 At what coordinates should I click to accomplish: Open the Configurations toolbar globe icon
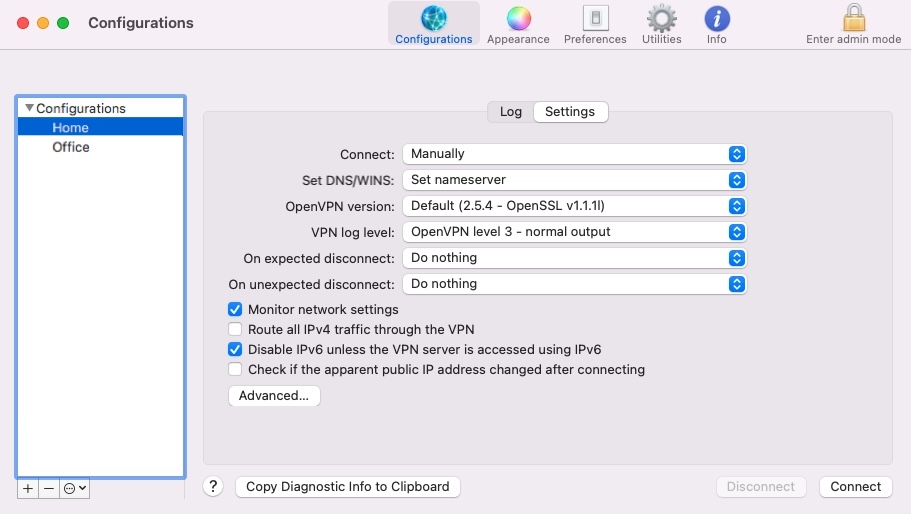coord(433,20)
